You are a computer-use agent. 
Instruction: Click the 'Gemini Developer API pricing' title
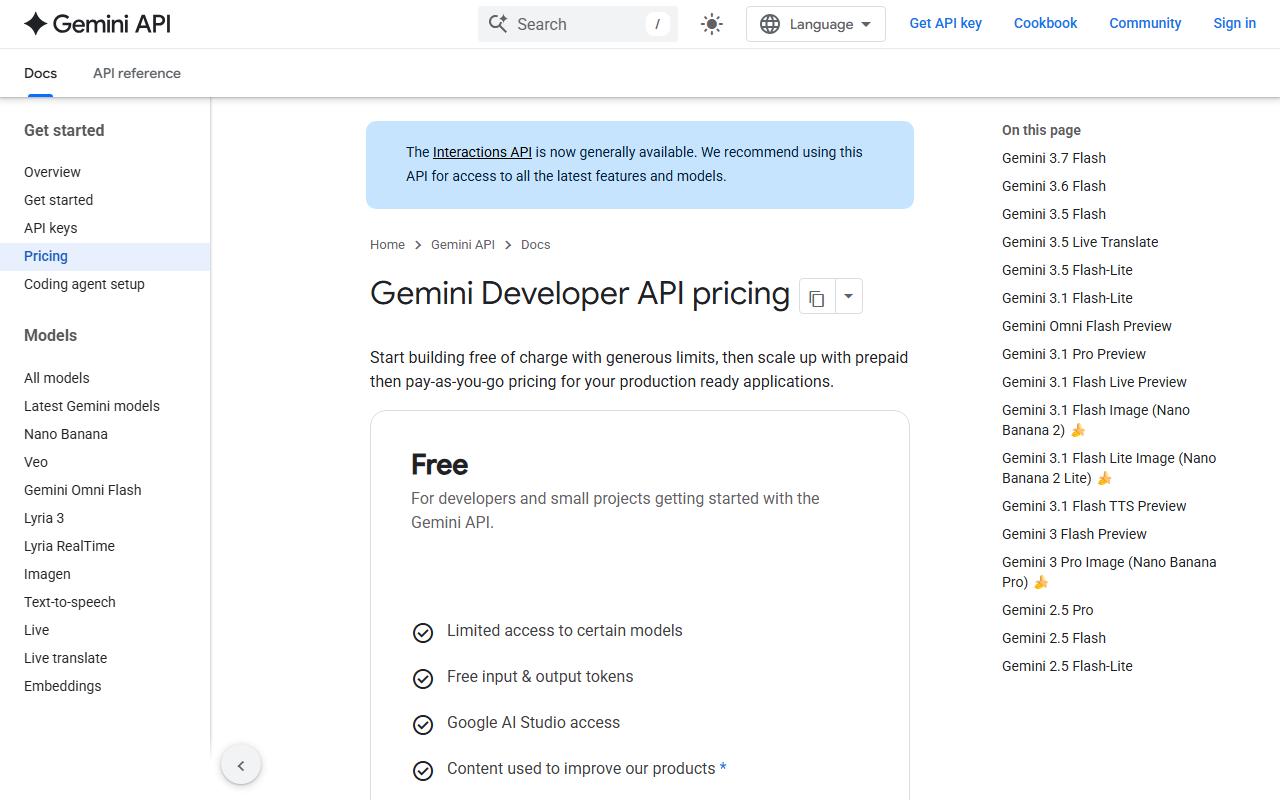580,293
